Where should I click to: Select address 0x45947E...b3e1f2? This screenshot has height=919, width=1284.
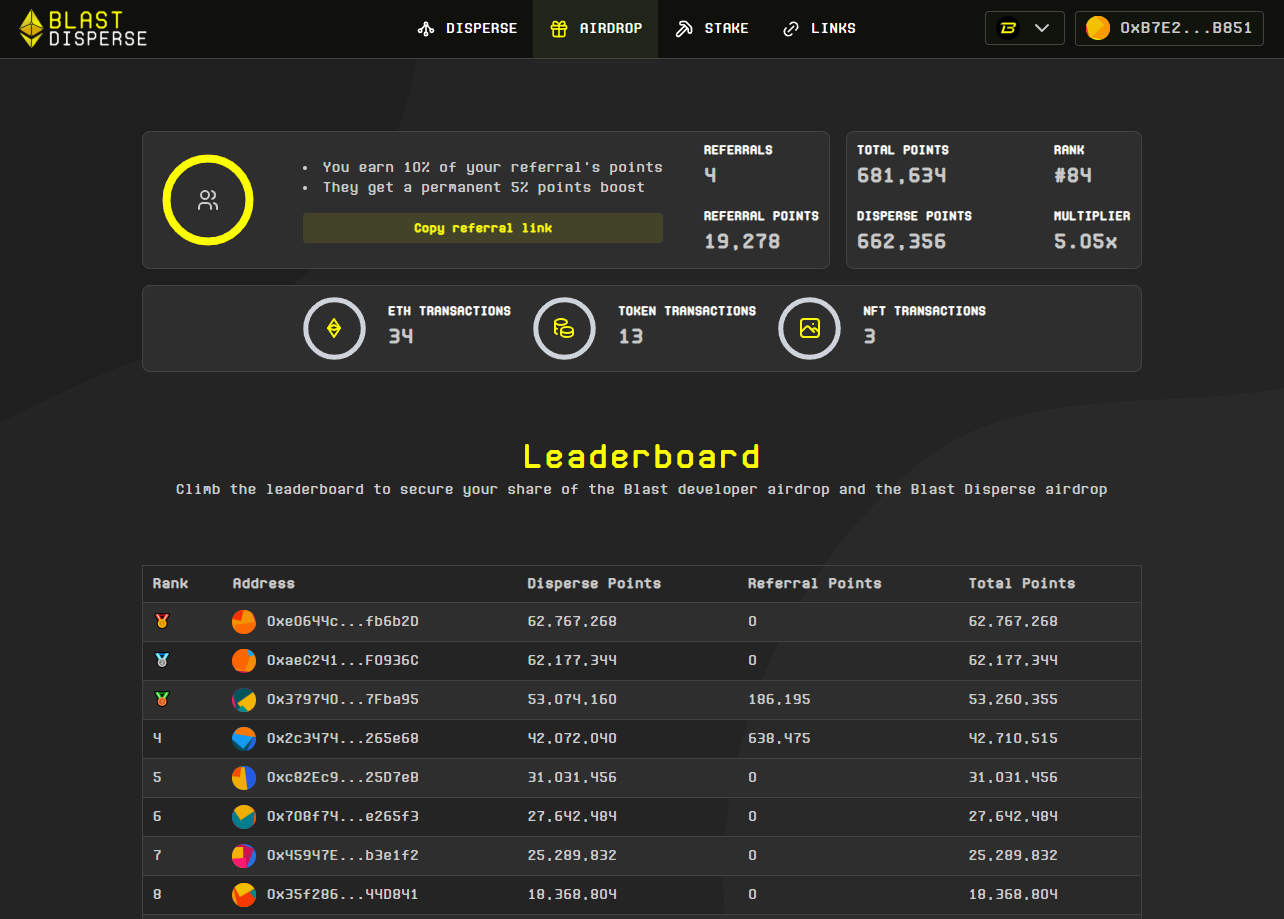point(343,856)
